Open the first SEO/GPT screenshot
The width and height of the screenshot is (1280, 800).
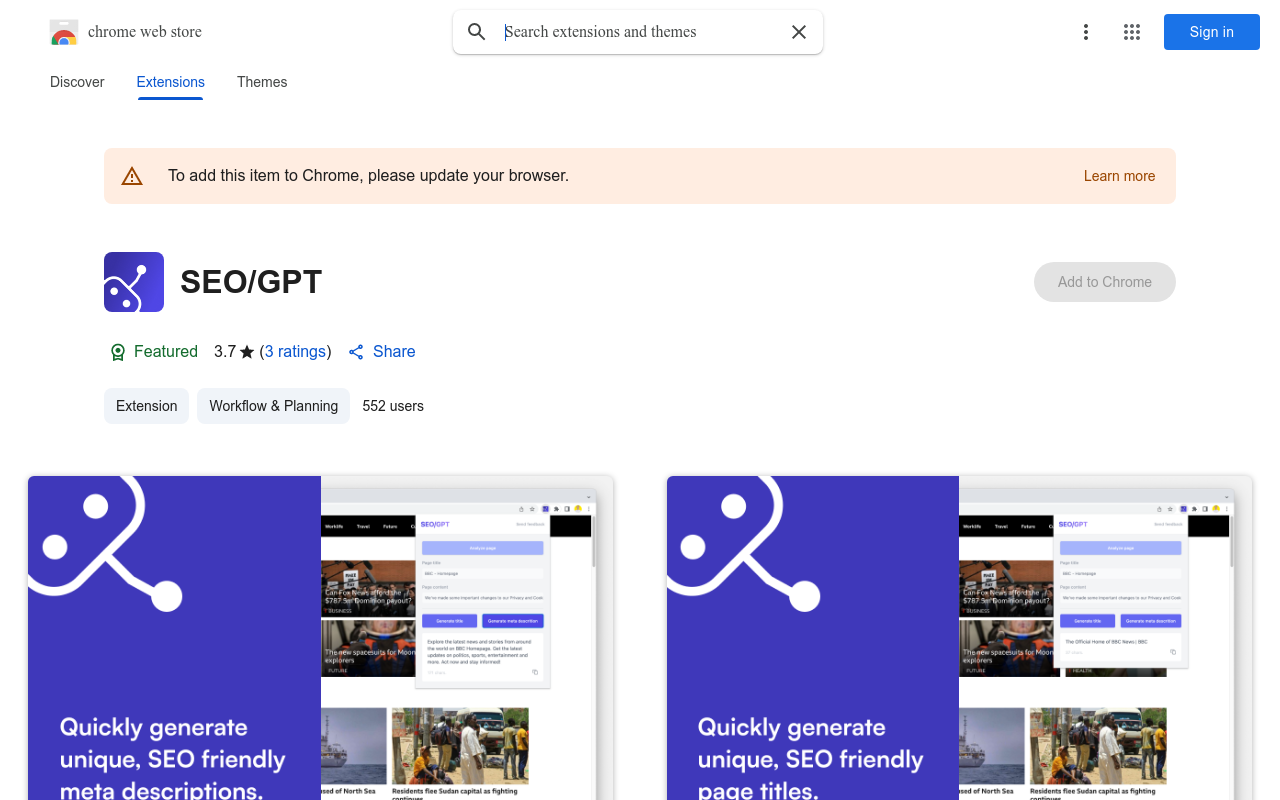coord(320,640)
